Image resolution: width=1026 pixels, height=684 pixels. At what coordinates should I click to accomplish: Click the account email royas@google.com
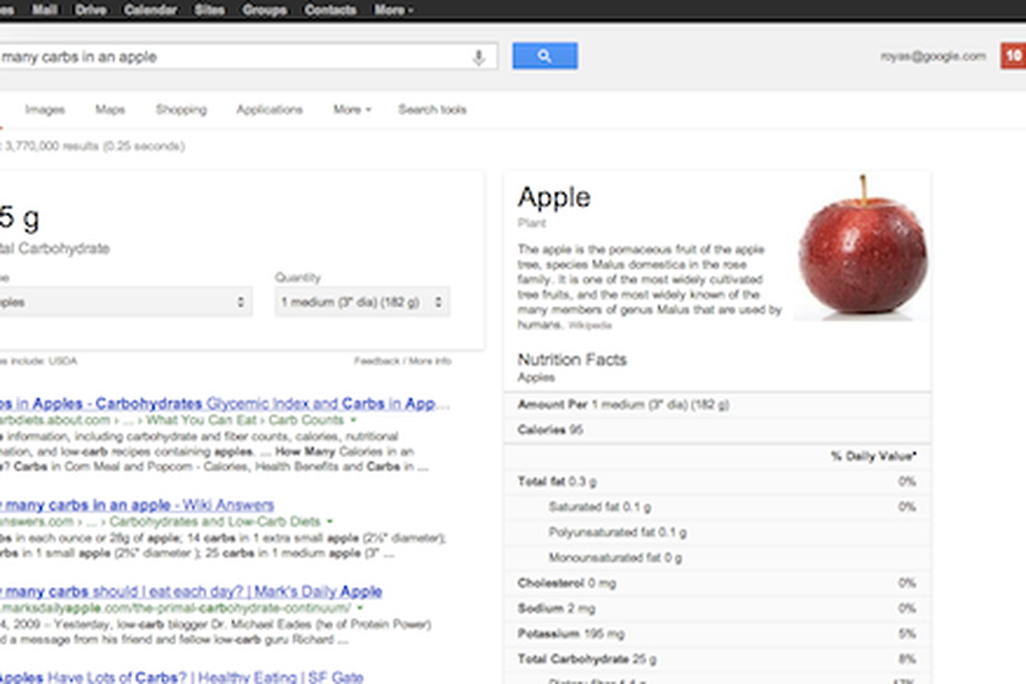click(x=933, y=56)
